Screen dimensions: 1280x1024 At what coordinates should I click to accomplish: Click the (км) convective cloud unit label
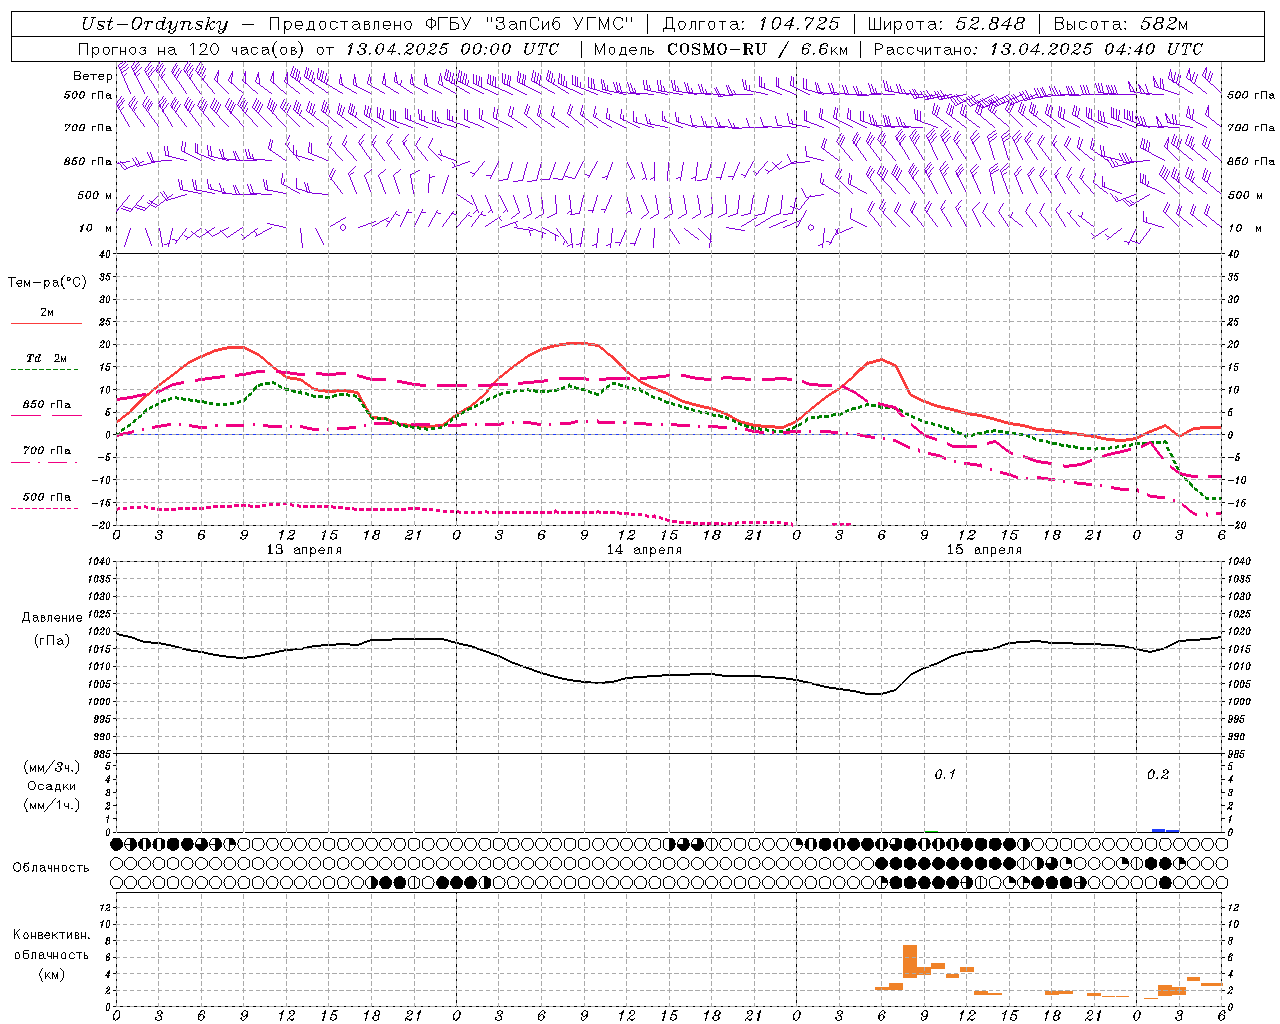(x=51, y=974)
